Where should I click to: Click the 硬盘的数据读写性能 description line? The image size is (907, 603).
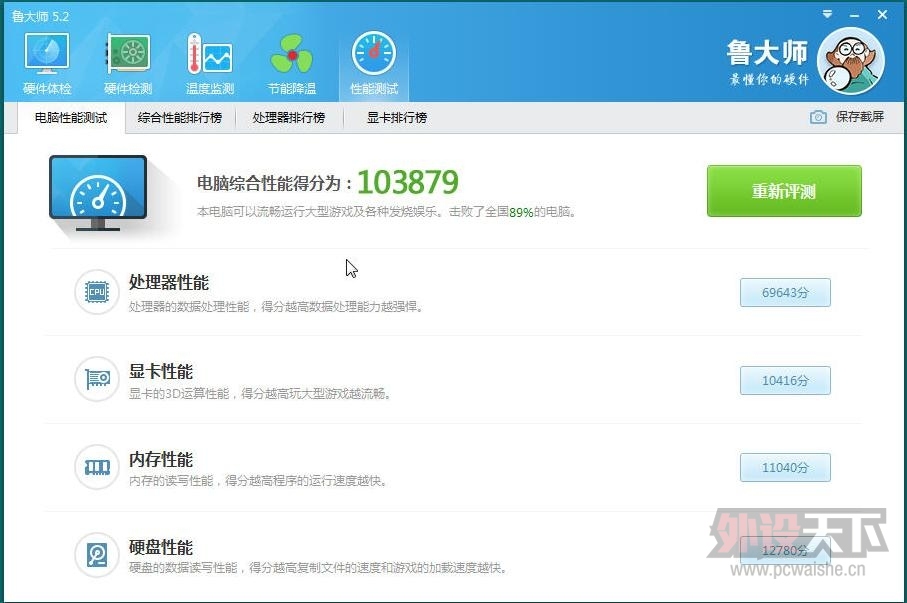tap(318, 568)
